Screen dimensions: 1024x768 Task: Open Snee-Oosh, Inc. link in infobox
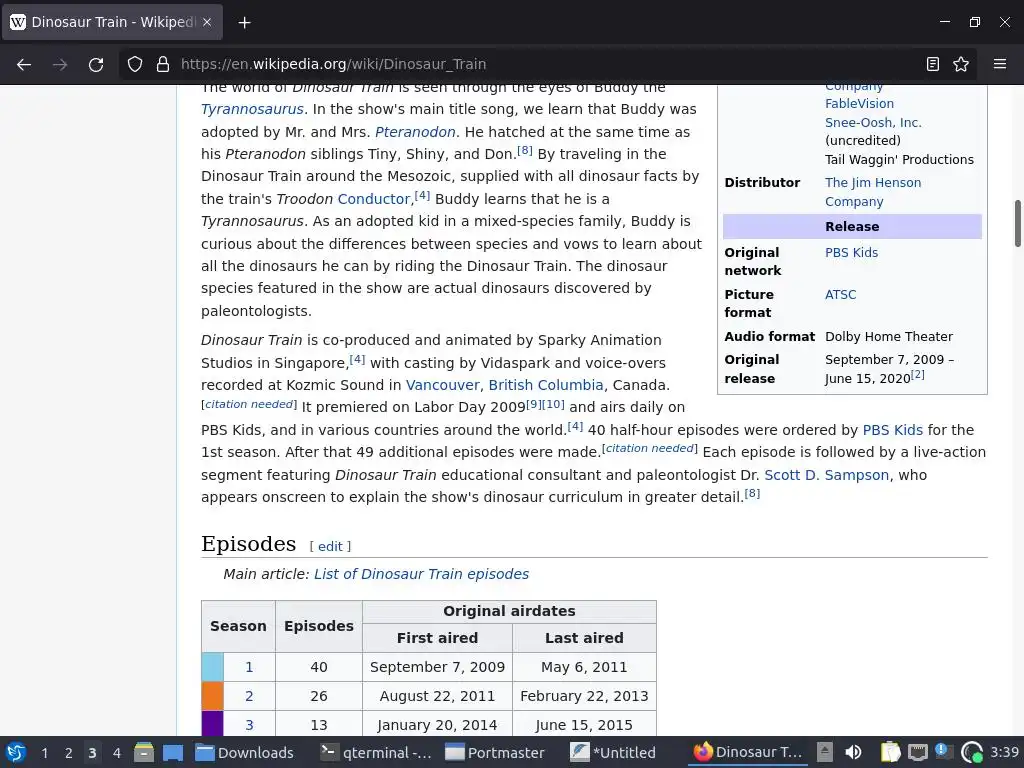[873, 122]
